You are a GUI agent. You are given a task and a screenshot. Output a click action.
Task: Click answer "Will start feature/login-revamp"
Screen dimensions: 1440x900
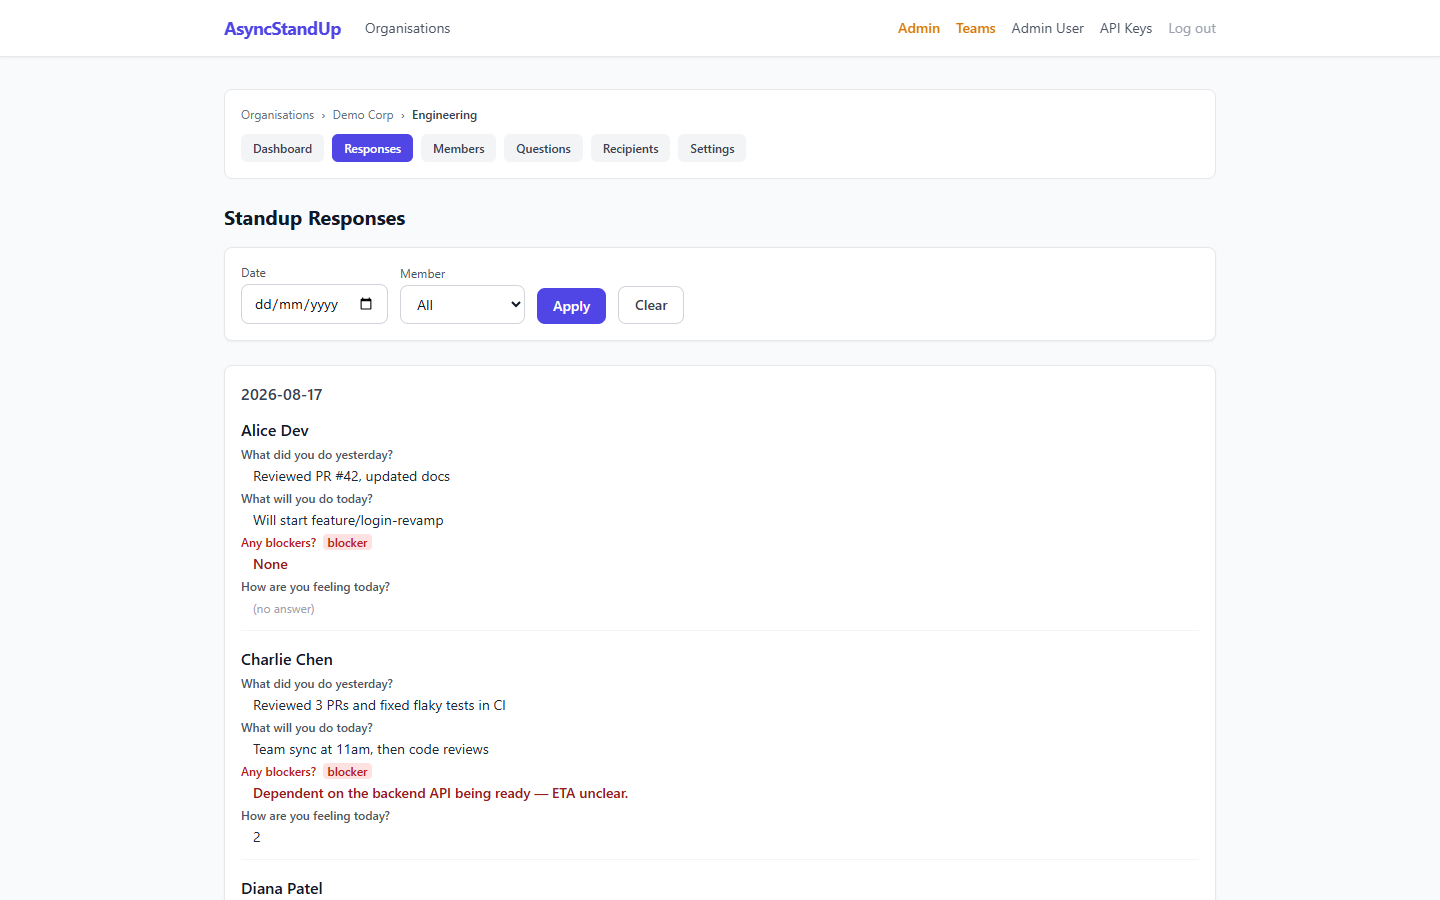(348, 521)
